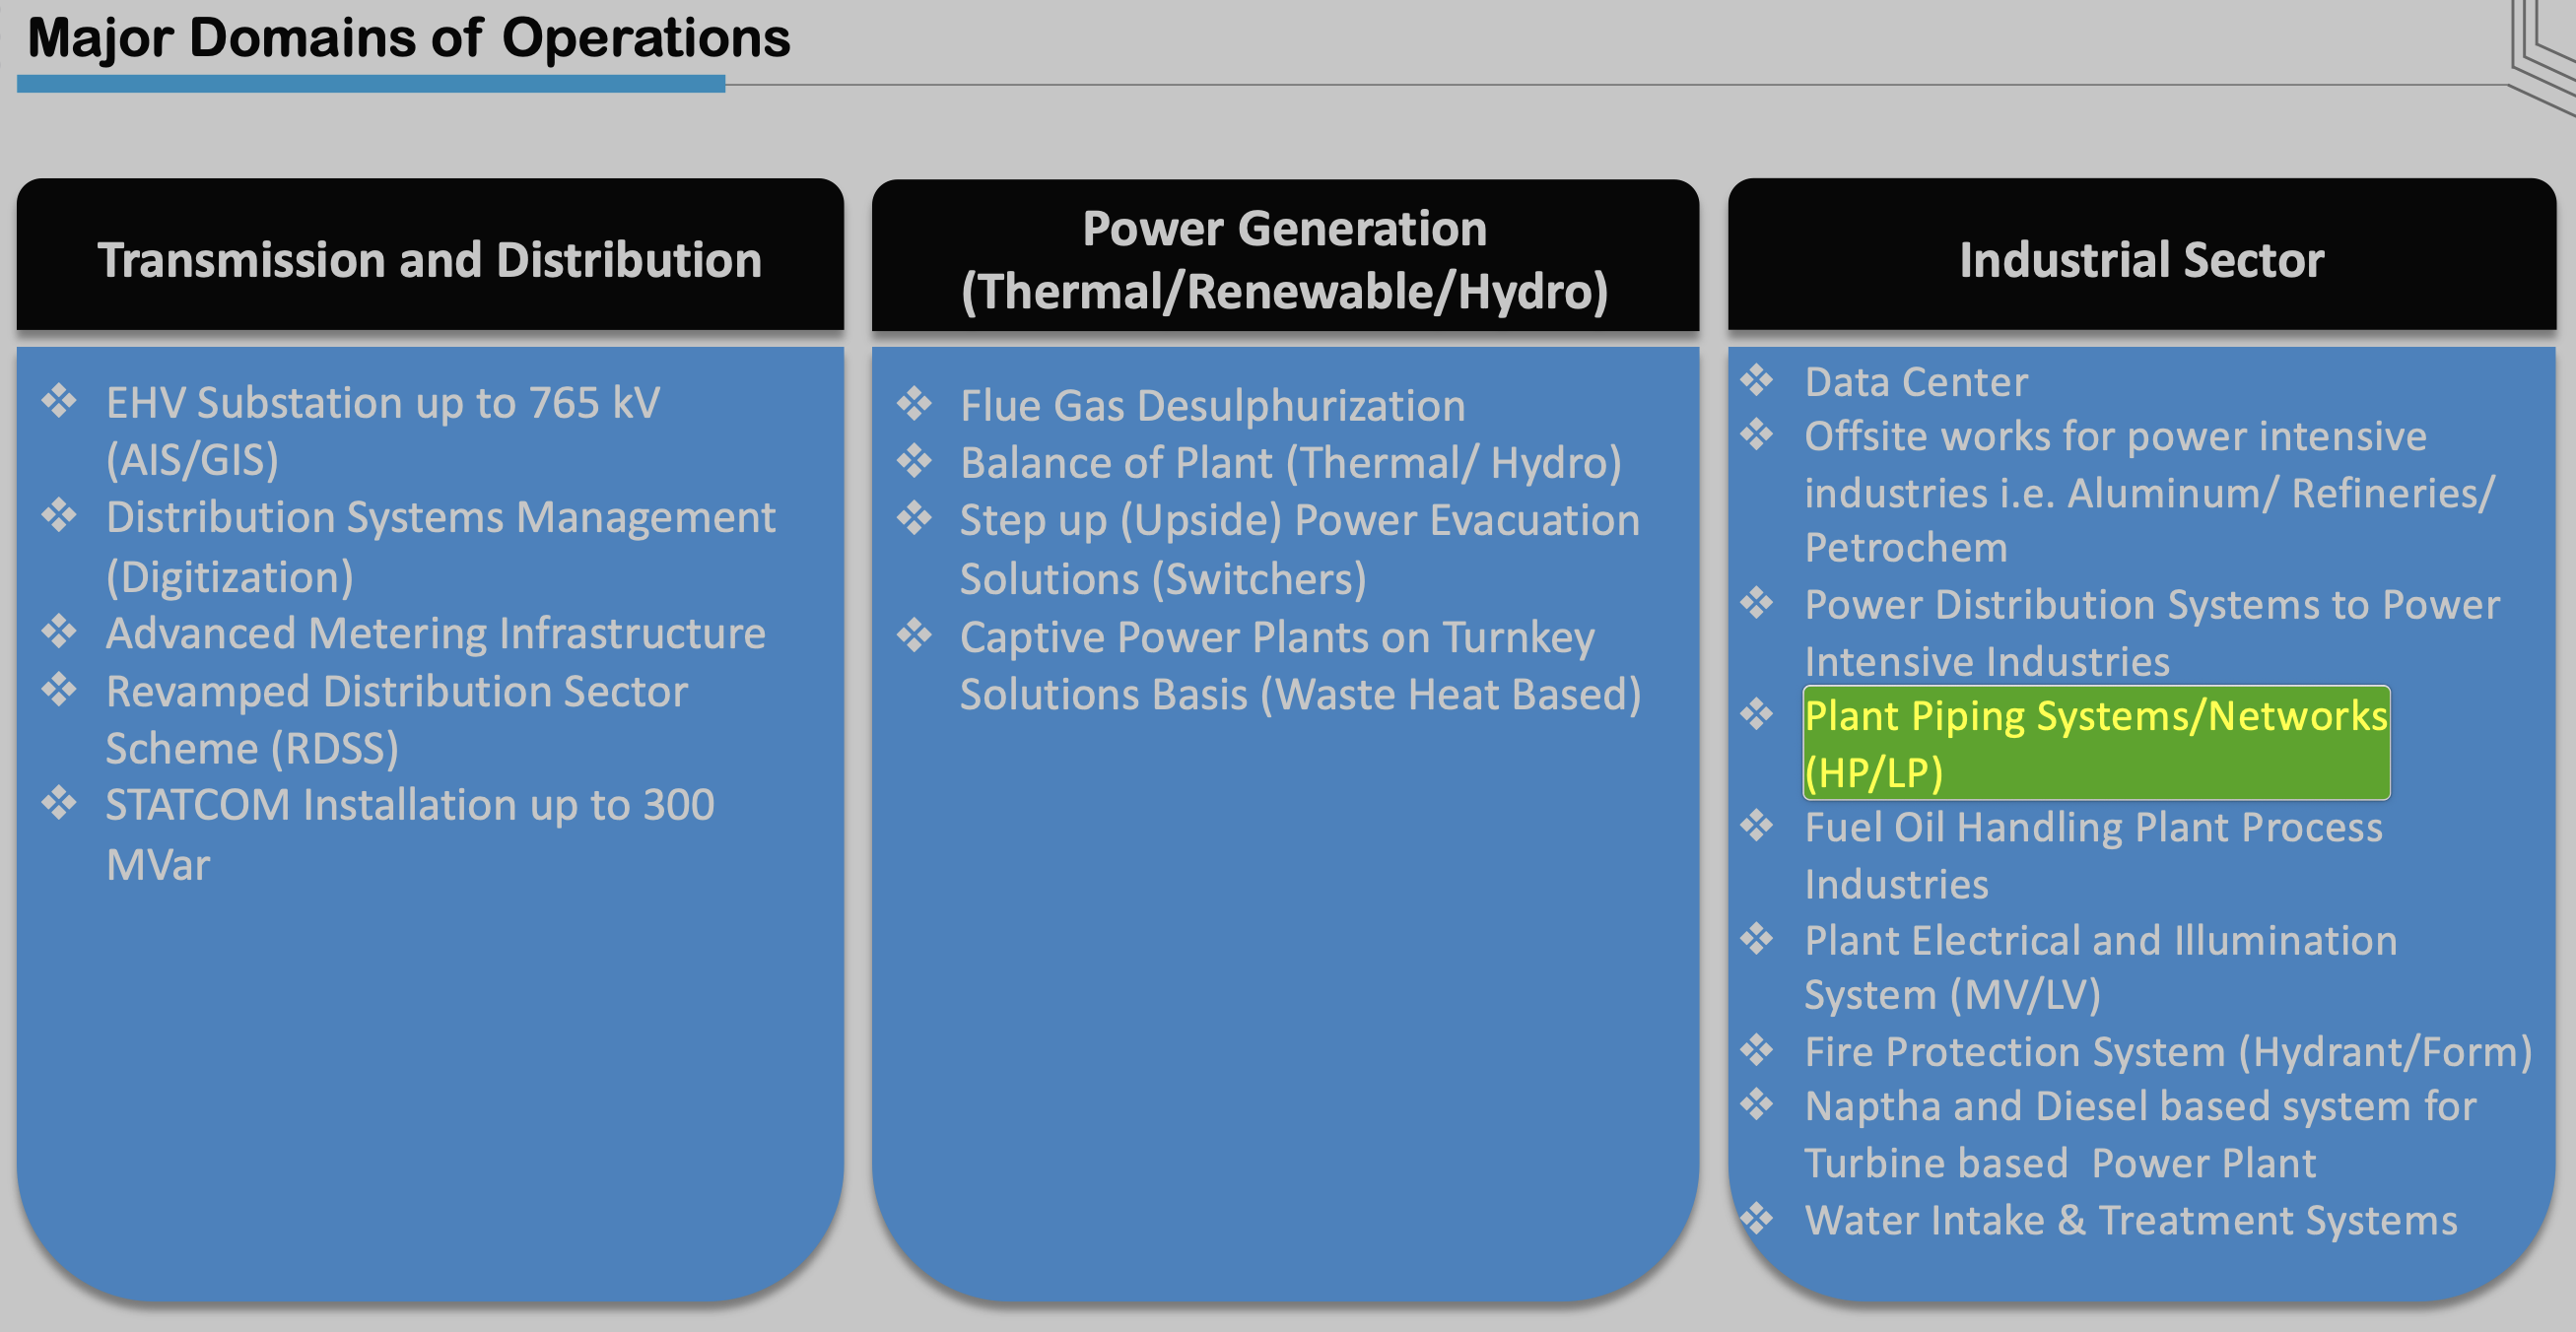
Task: Click the Naptha and Diesel based system text
Action: point(2139,1134)
